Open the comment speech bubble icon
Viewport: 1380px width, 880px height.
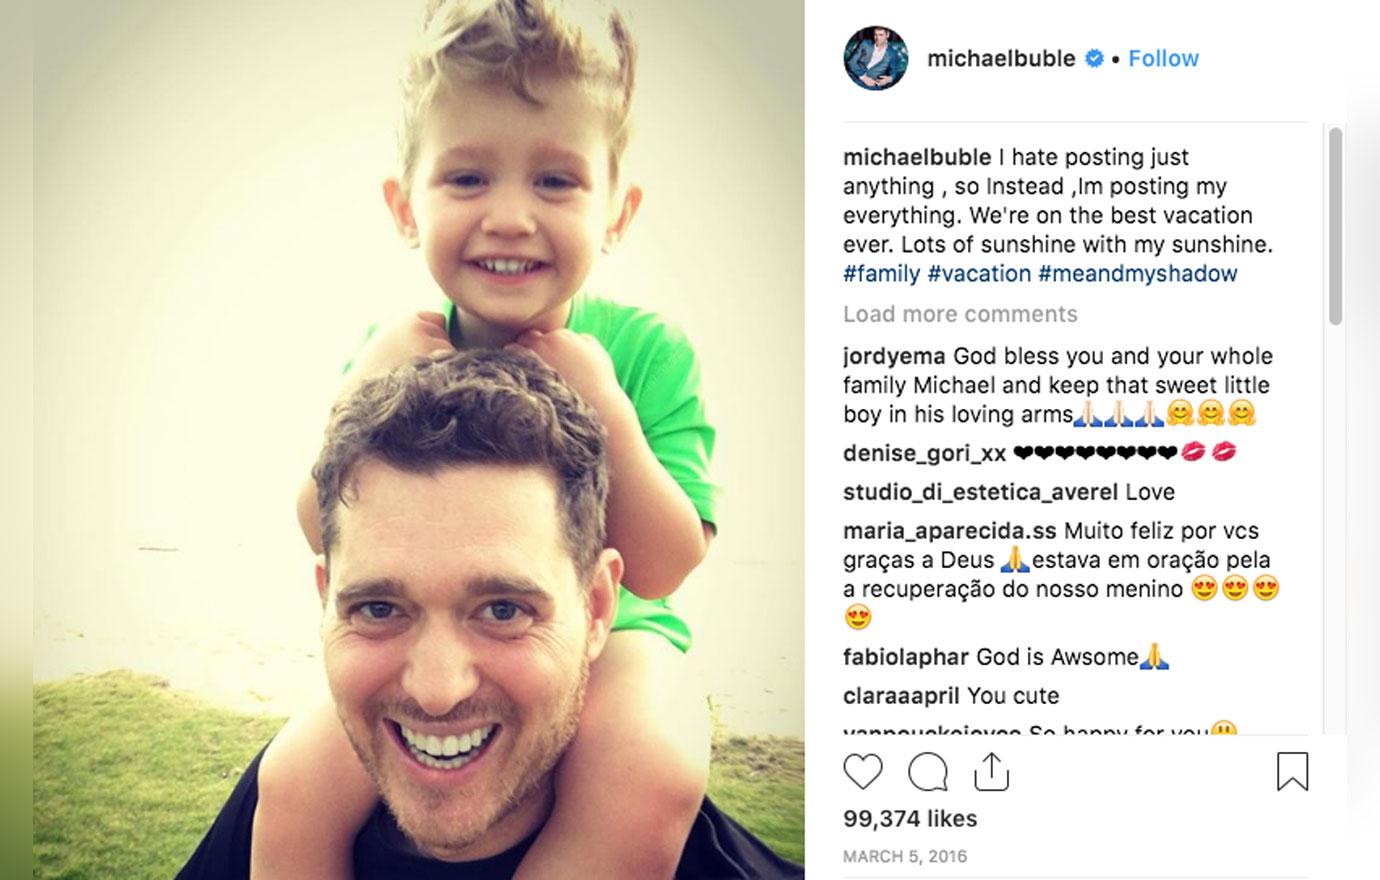(928, 772)
